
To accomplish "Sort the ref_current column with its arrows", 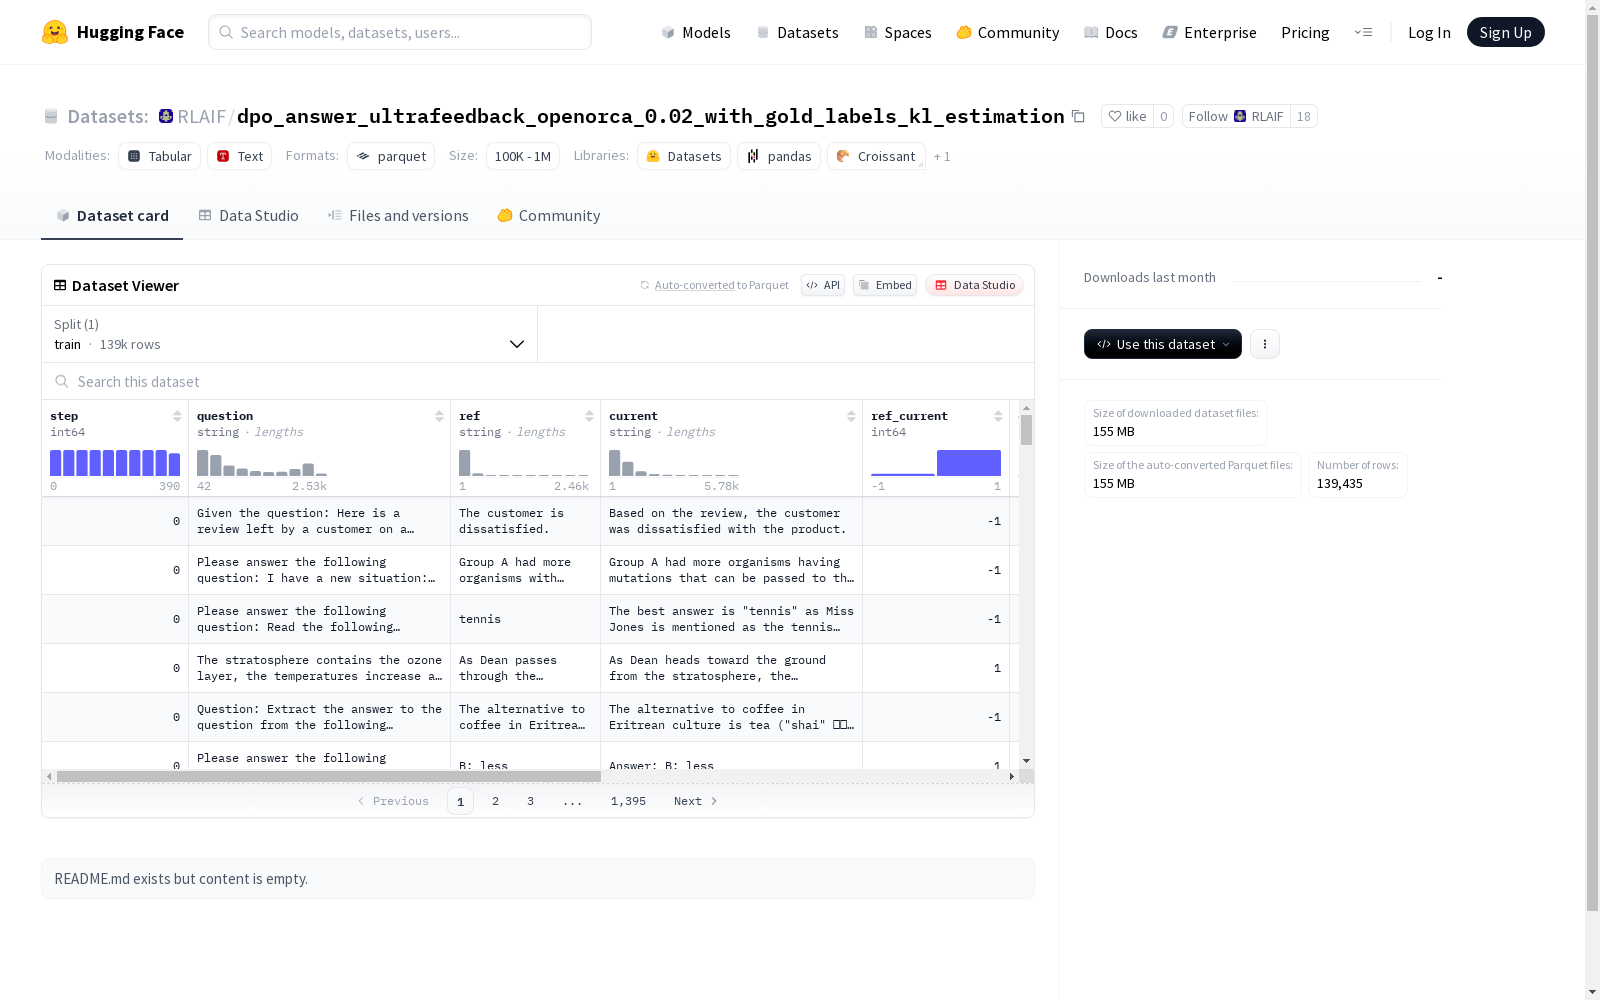I will [998, 416].
